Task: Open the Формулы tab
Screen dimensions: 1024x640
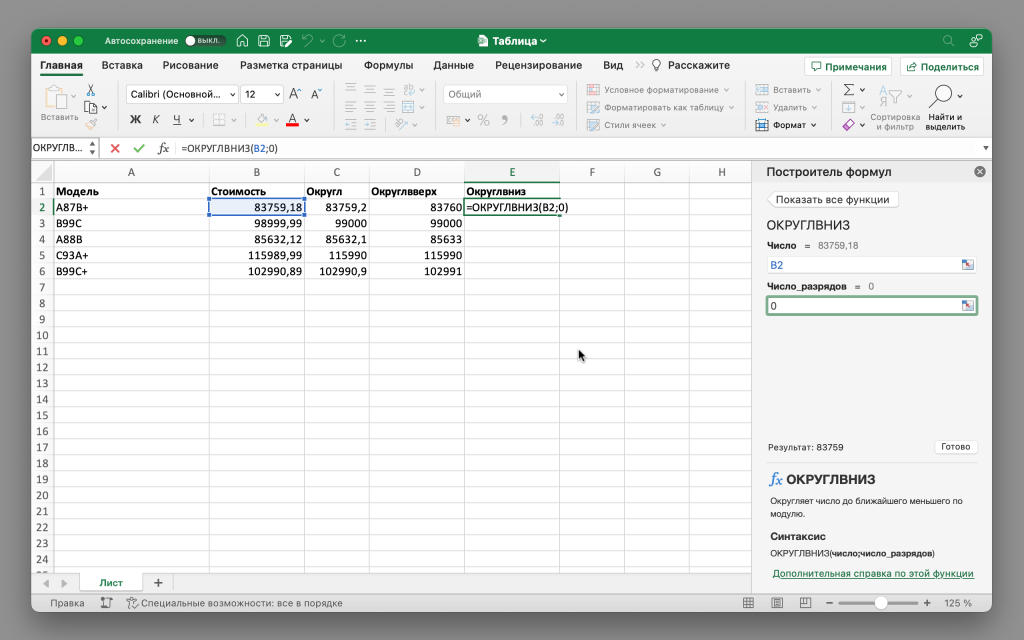Action: (x=389, y=65)
